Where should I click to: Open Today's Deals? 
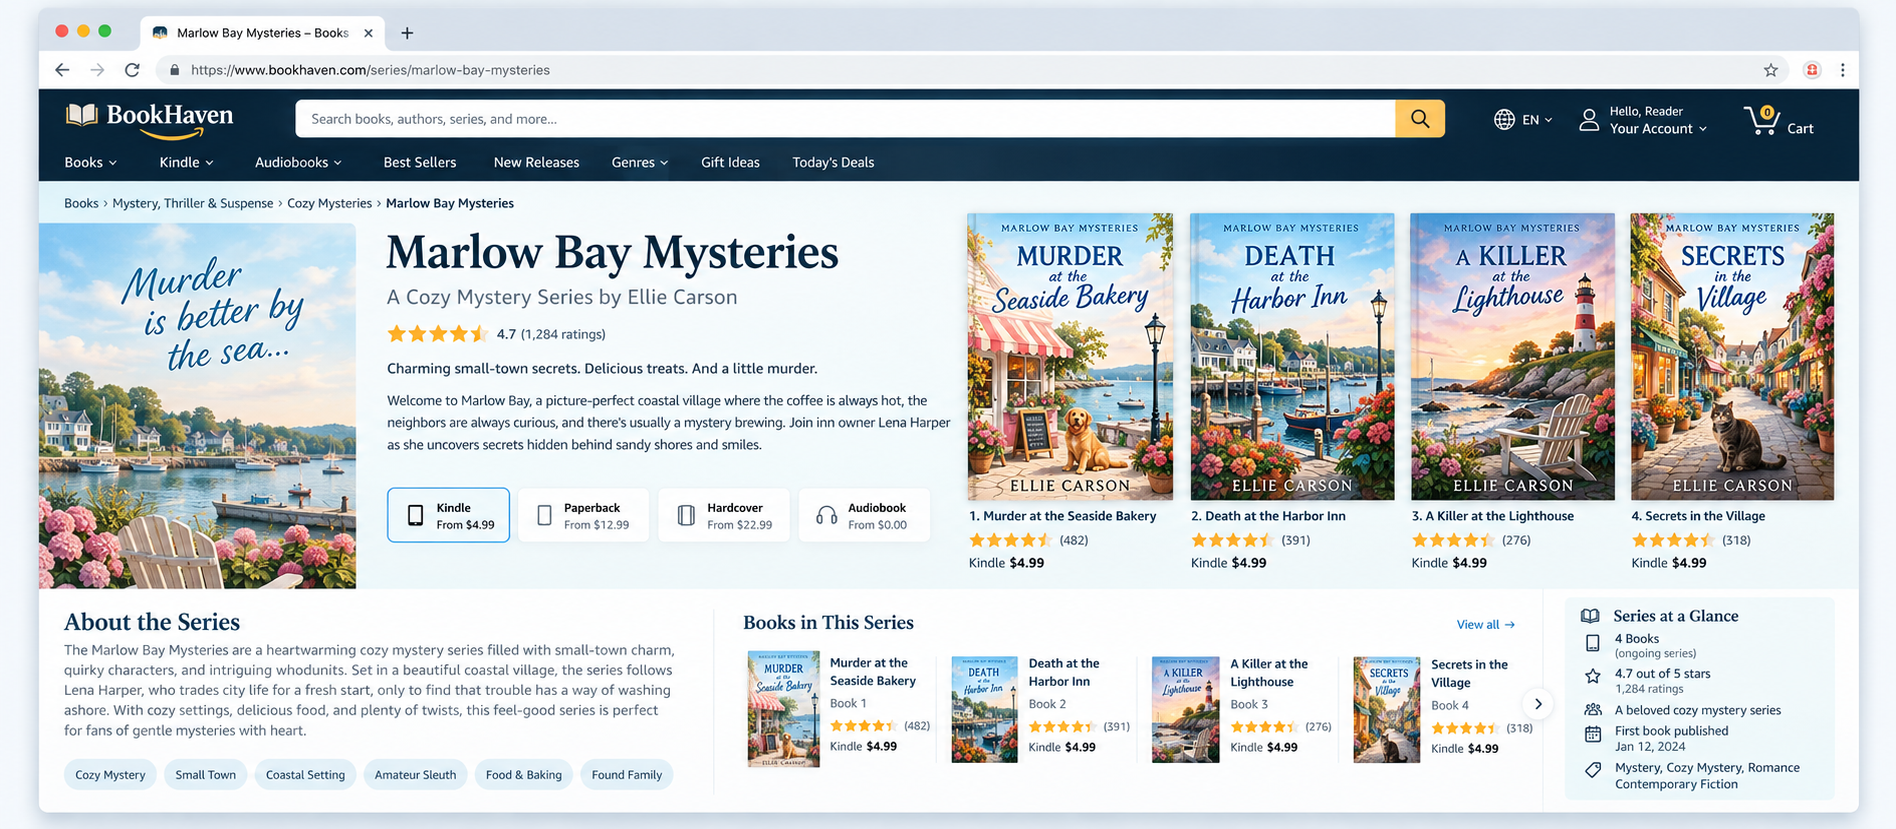click(x=833, y=162)
